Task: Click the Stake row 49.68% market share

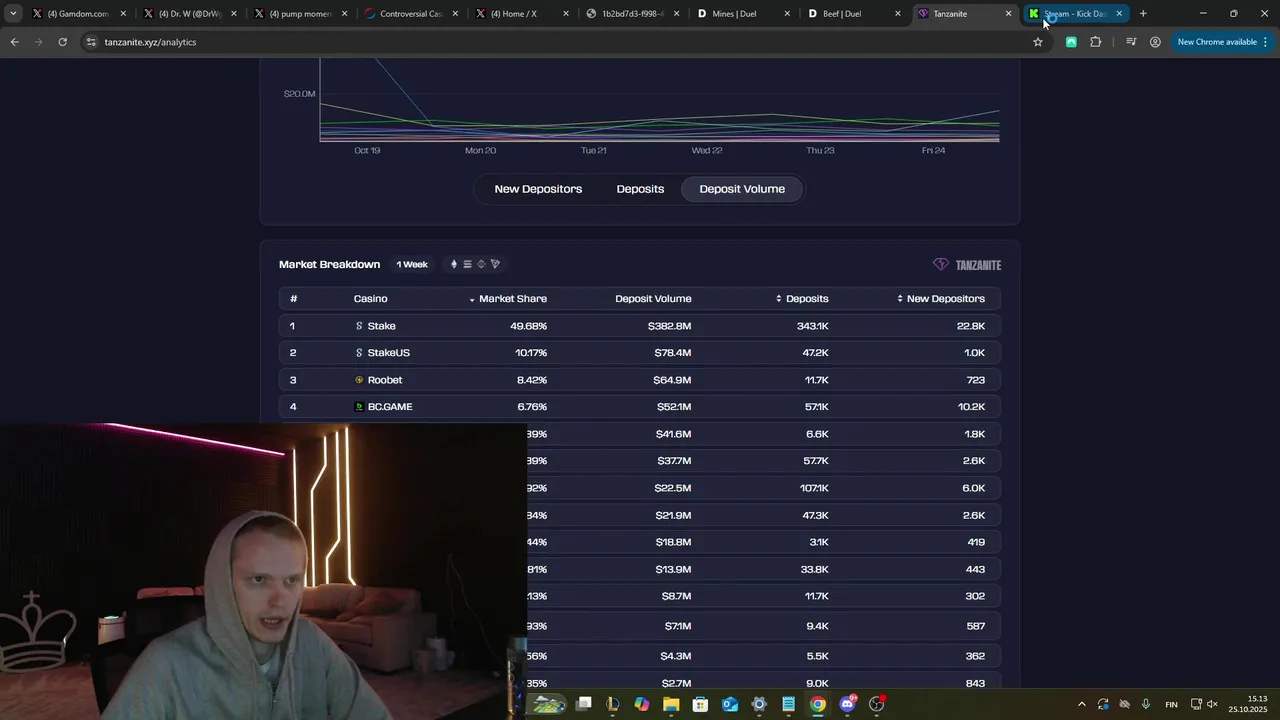Action: (528, 326)
